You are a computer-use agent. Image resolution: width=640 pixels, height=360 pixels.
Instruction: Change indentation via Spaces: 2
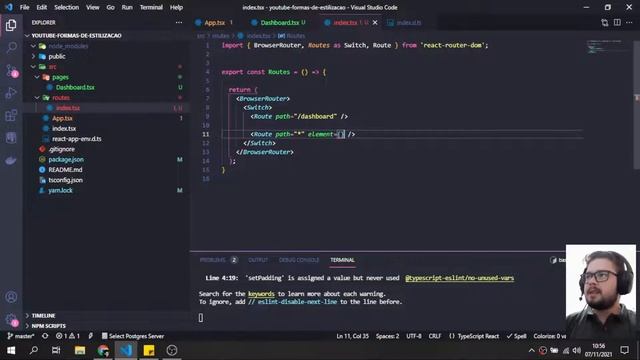(x=387, y=336)
